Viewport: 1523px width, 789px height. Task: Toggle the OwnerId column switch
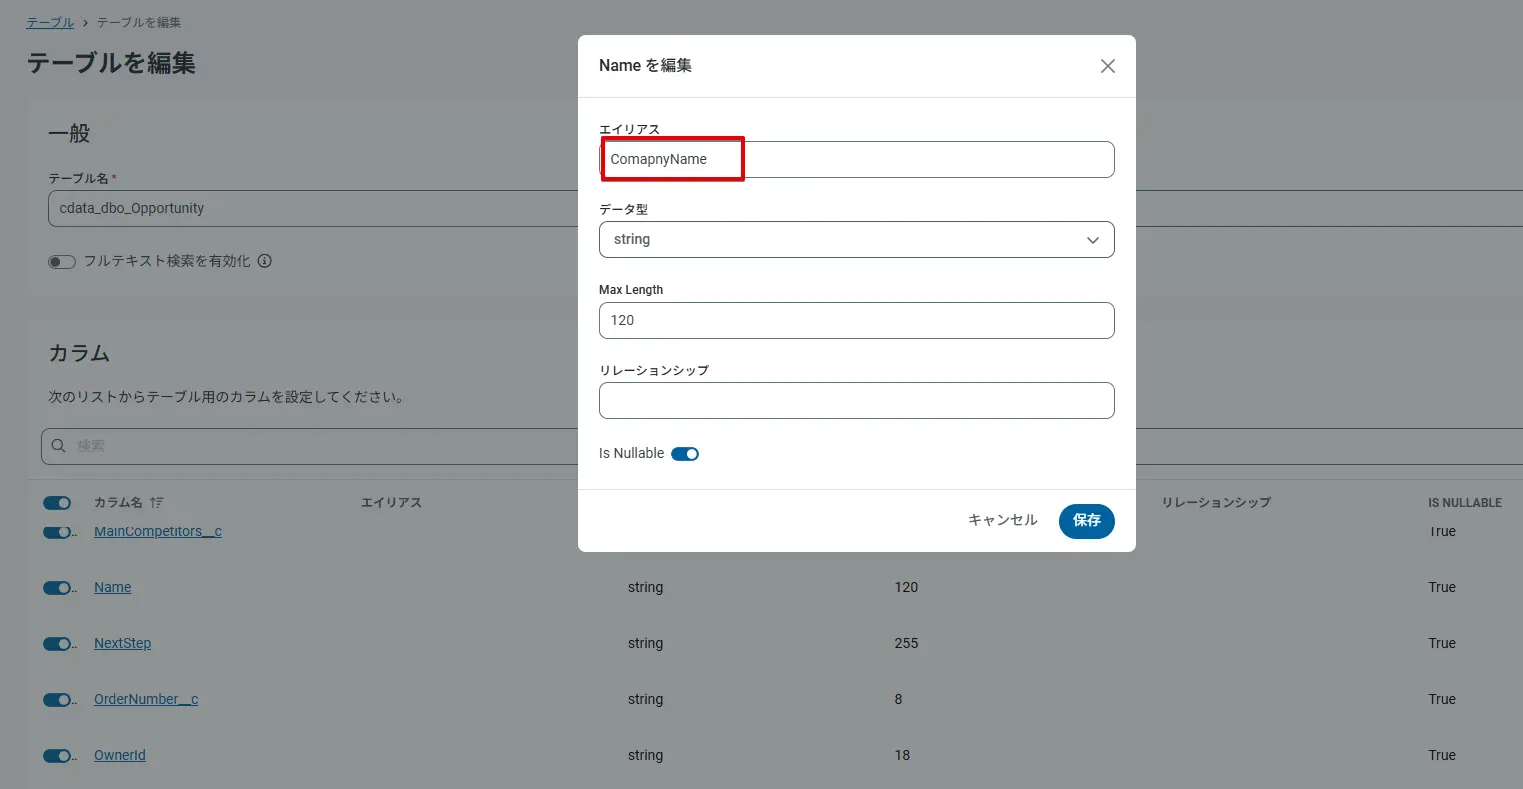[57, 756]
